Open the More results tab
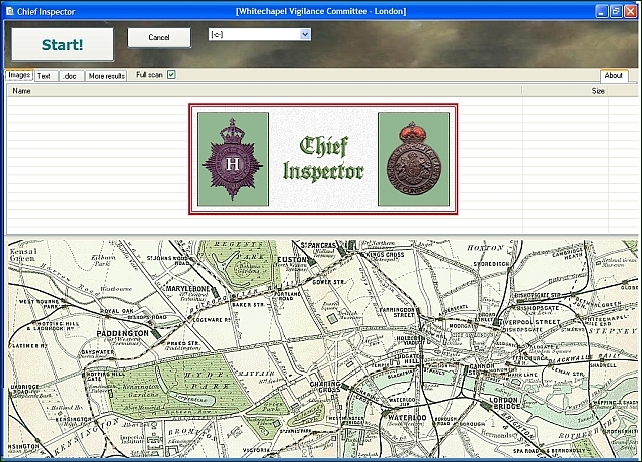 pyautogui.click(x=106, y=76)
